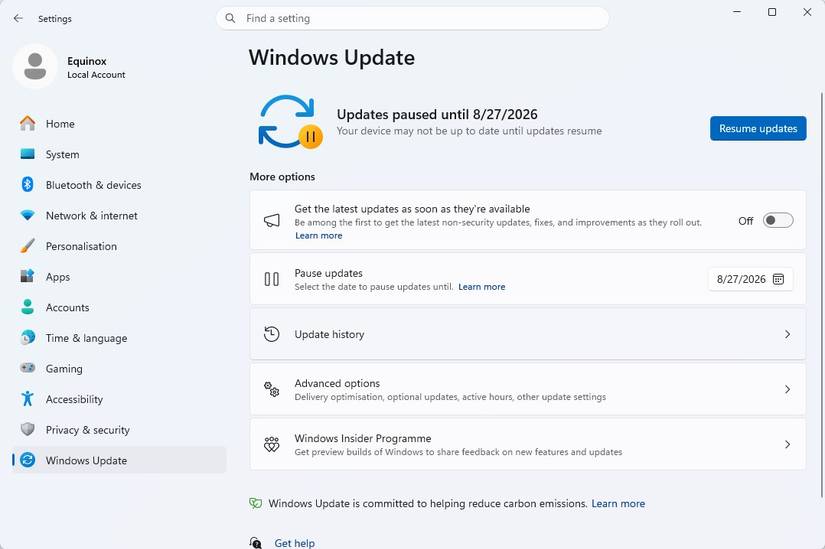Click Learn more under latest updates
Screen dimensions: 825x549
click(318, 236)
